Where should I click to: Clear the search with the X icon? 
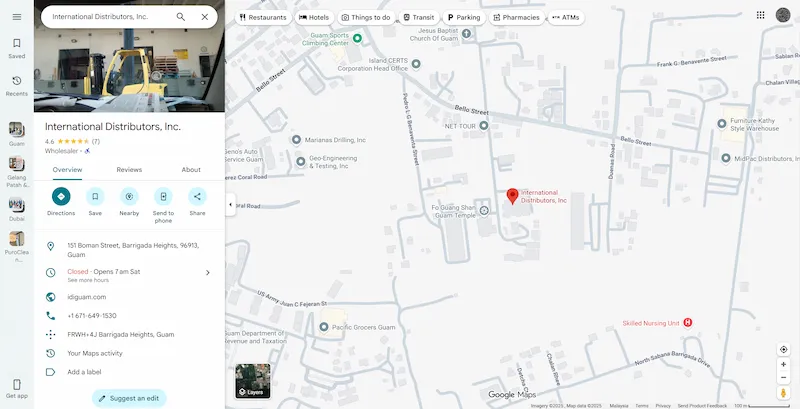[205, 17]
